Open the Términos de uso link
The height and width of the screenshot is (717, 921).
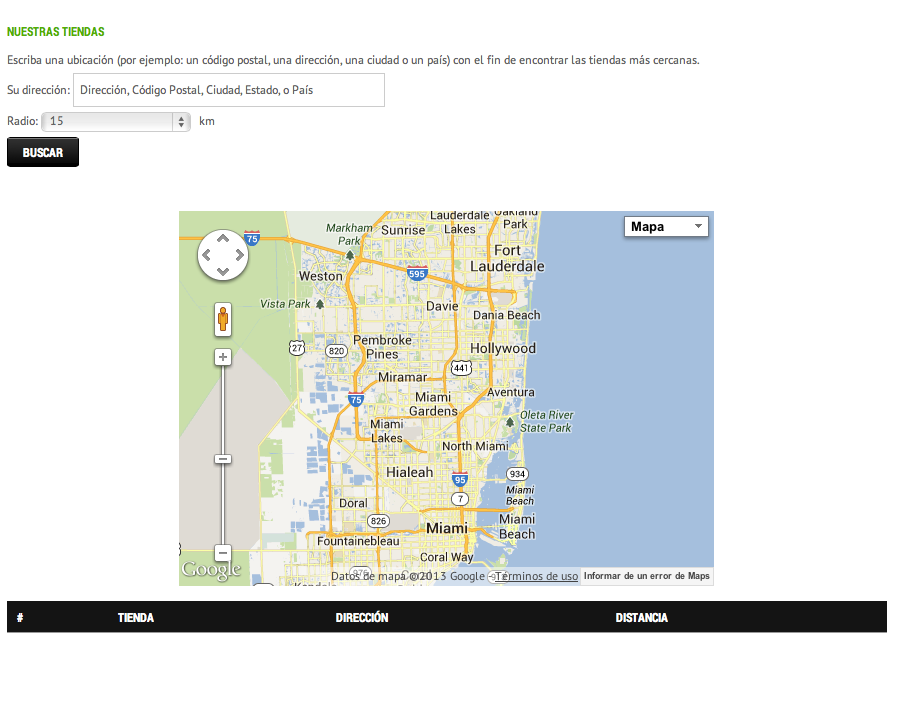[536, 576]
